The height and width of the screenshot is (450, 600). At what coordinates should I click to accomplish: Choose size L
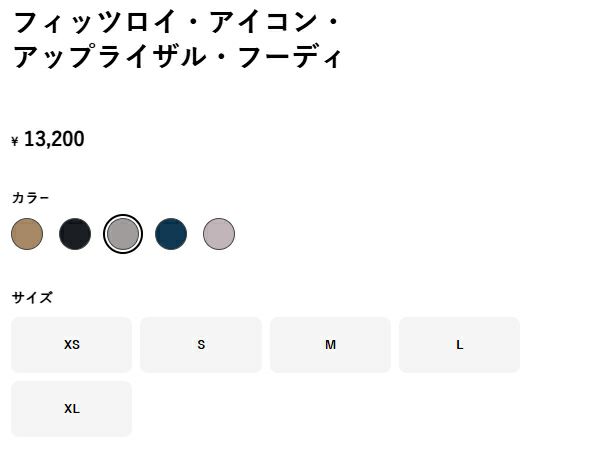pos(459,345)
